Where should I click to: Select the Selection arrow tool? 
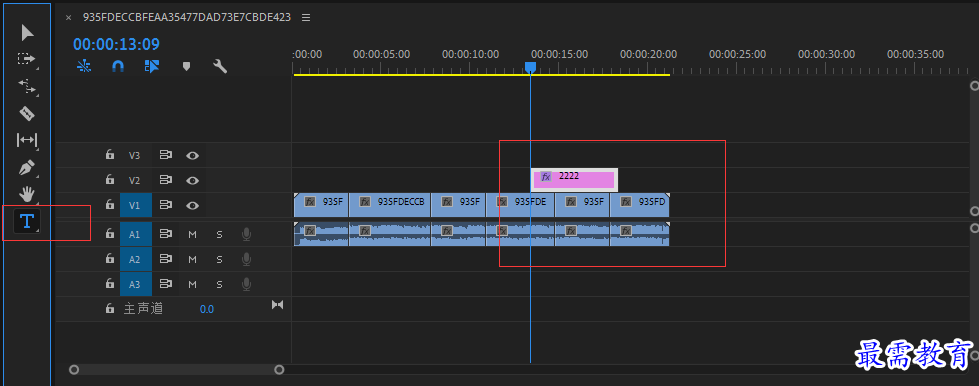coord(27,32)
